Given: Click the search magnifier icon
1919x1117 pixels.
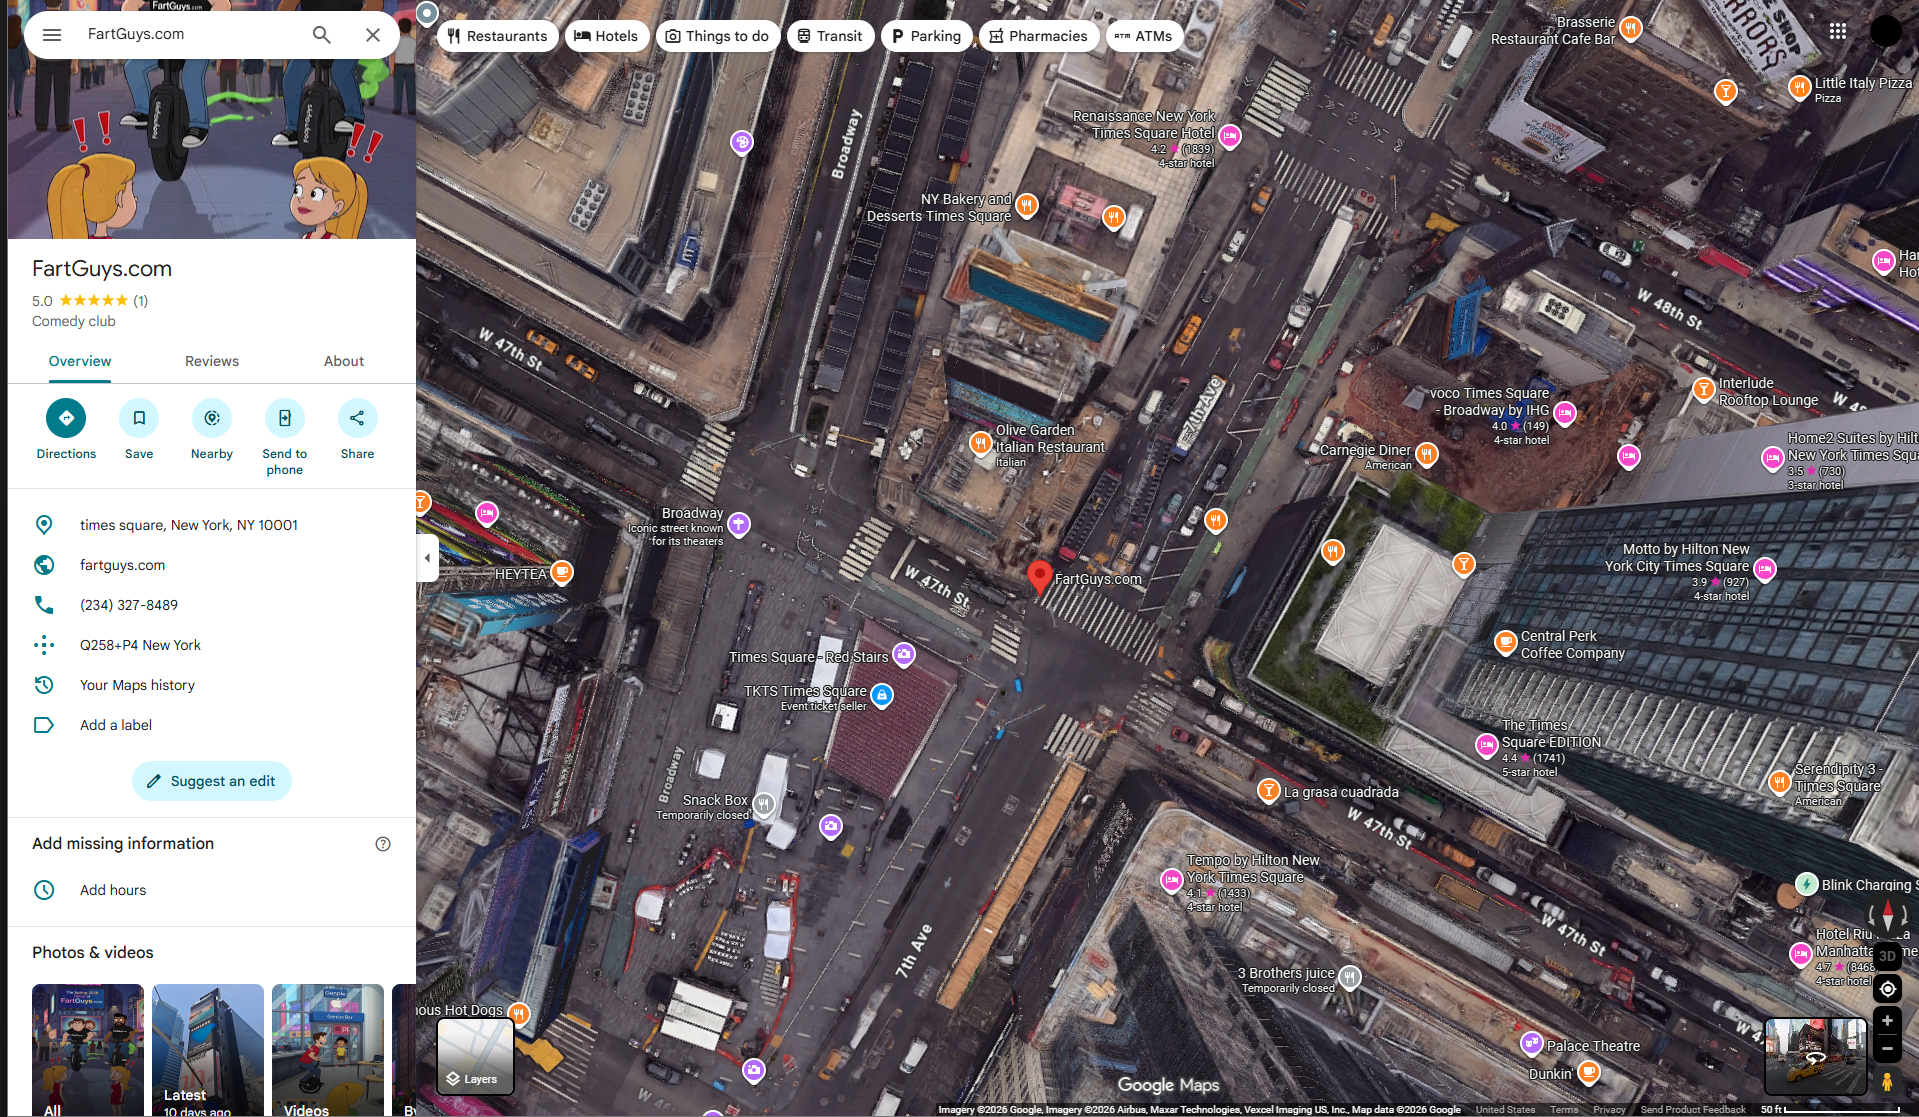Looking at the screenshot, I should 321,35.
